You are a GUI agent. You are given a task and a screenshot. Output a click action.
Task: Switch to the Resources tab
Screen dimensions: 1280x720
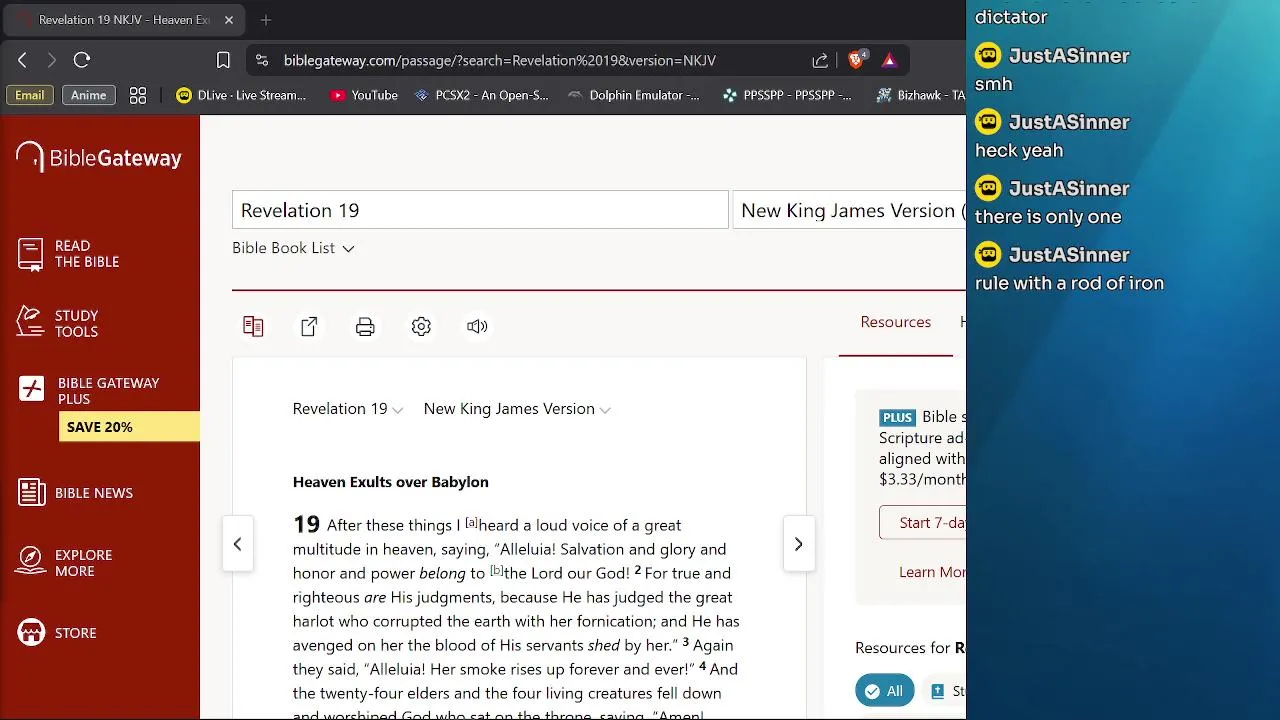(896, 322)
